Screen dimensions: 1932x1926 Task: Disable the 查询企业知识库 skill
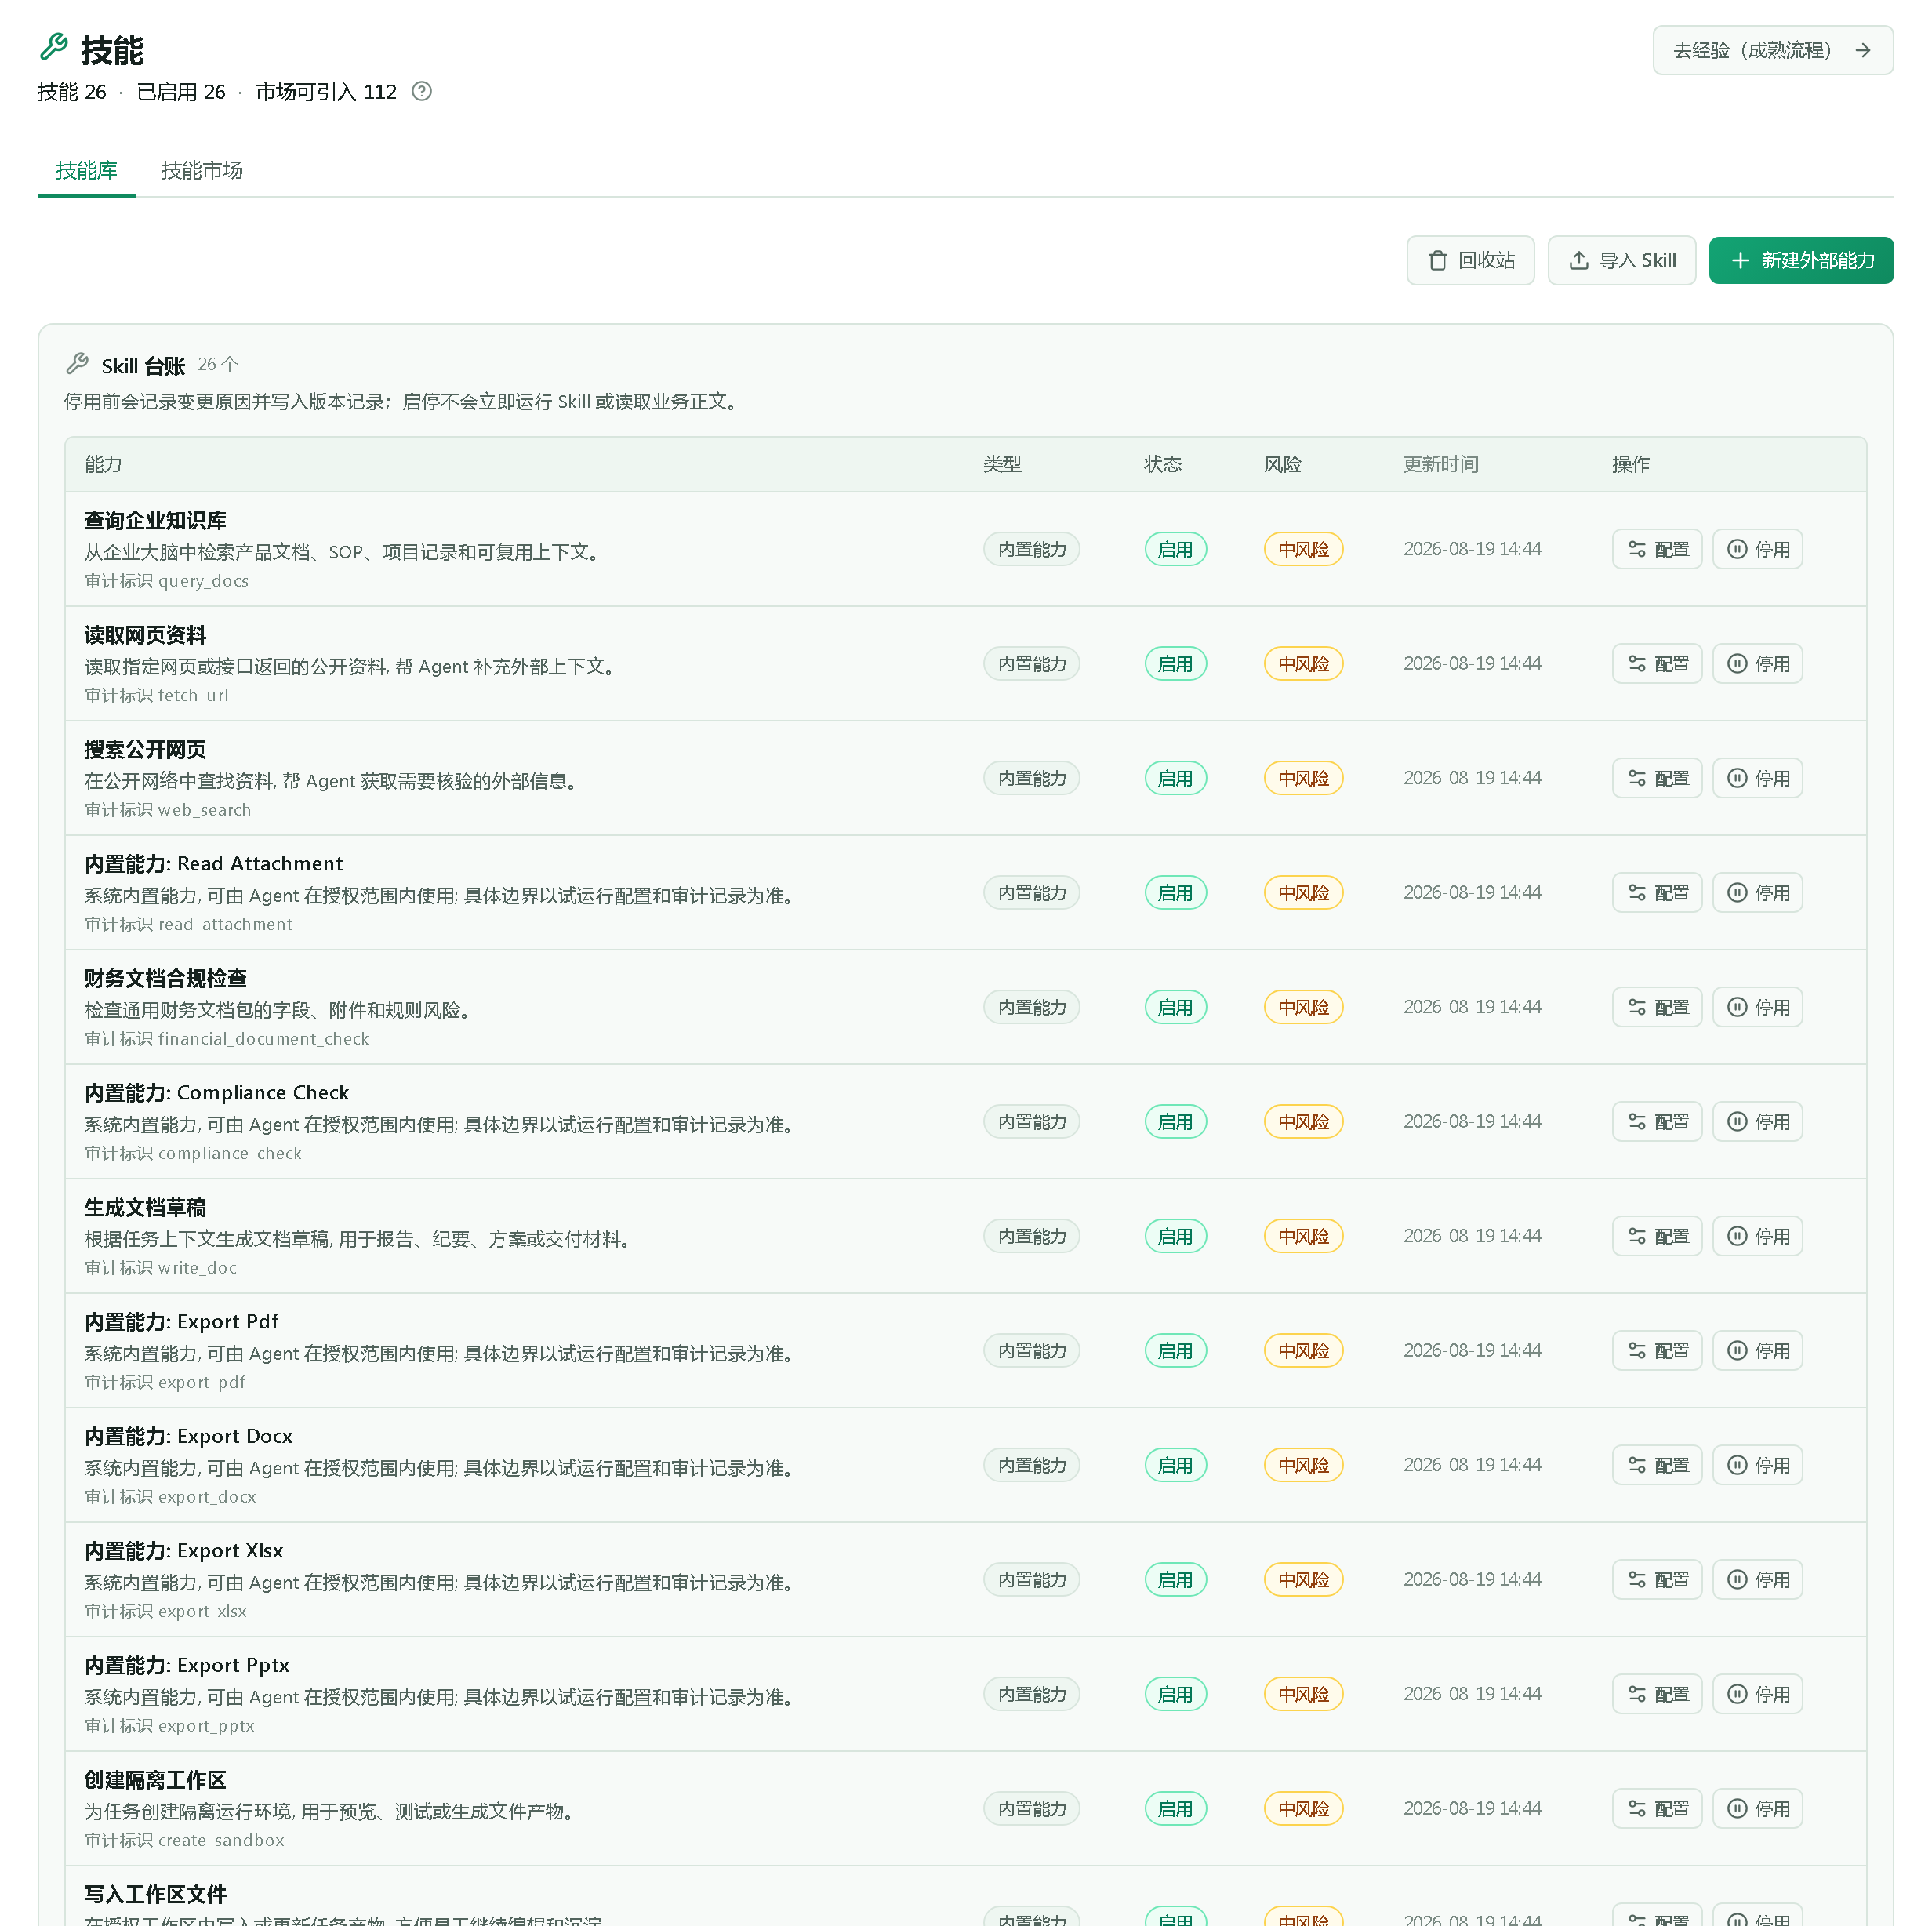1757,549
